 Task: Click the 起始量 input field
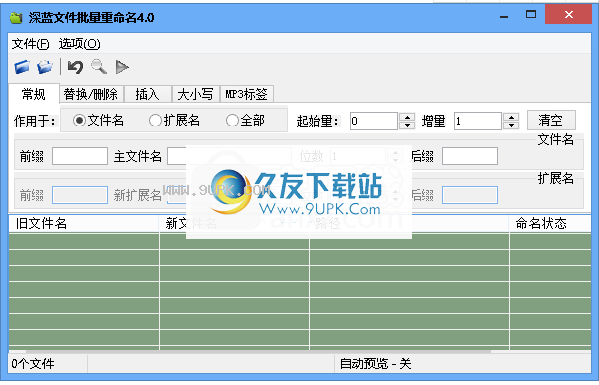374,121
